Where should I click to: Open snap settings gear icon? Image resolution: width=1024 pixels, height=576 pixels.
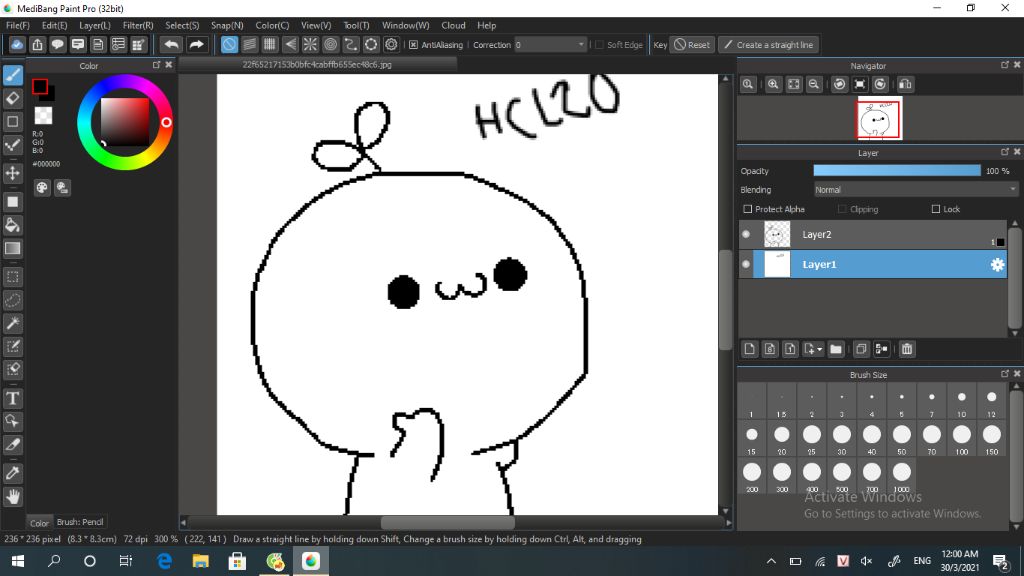click(391, 44)
